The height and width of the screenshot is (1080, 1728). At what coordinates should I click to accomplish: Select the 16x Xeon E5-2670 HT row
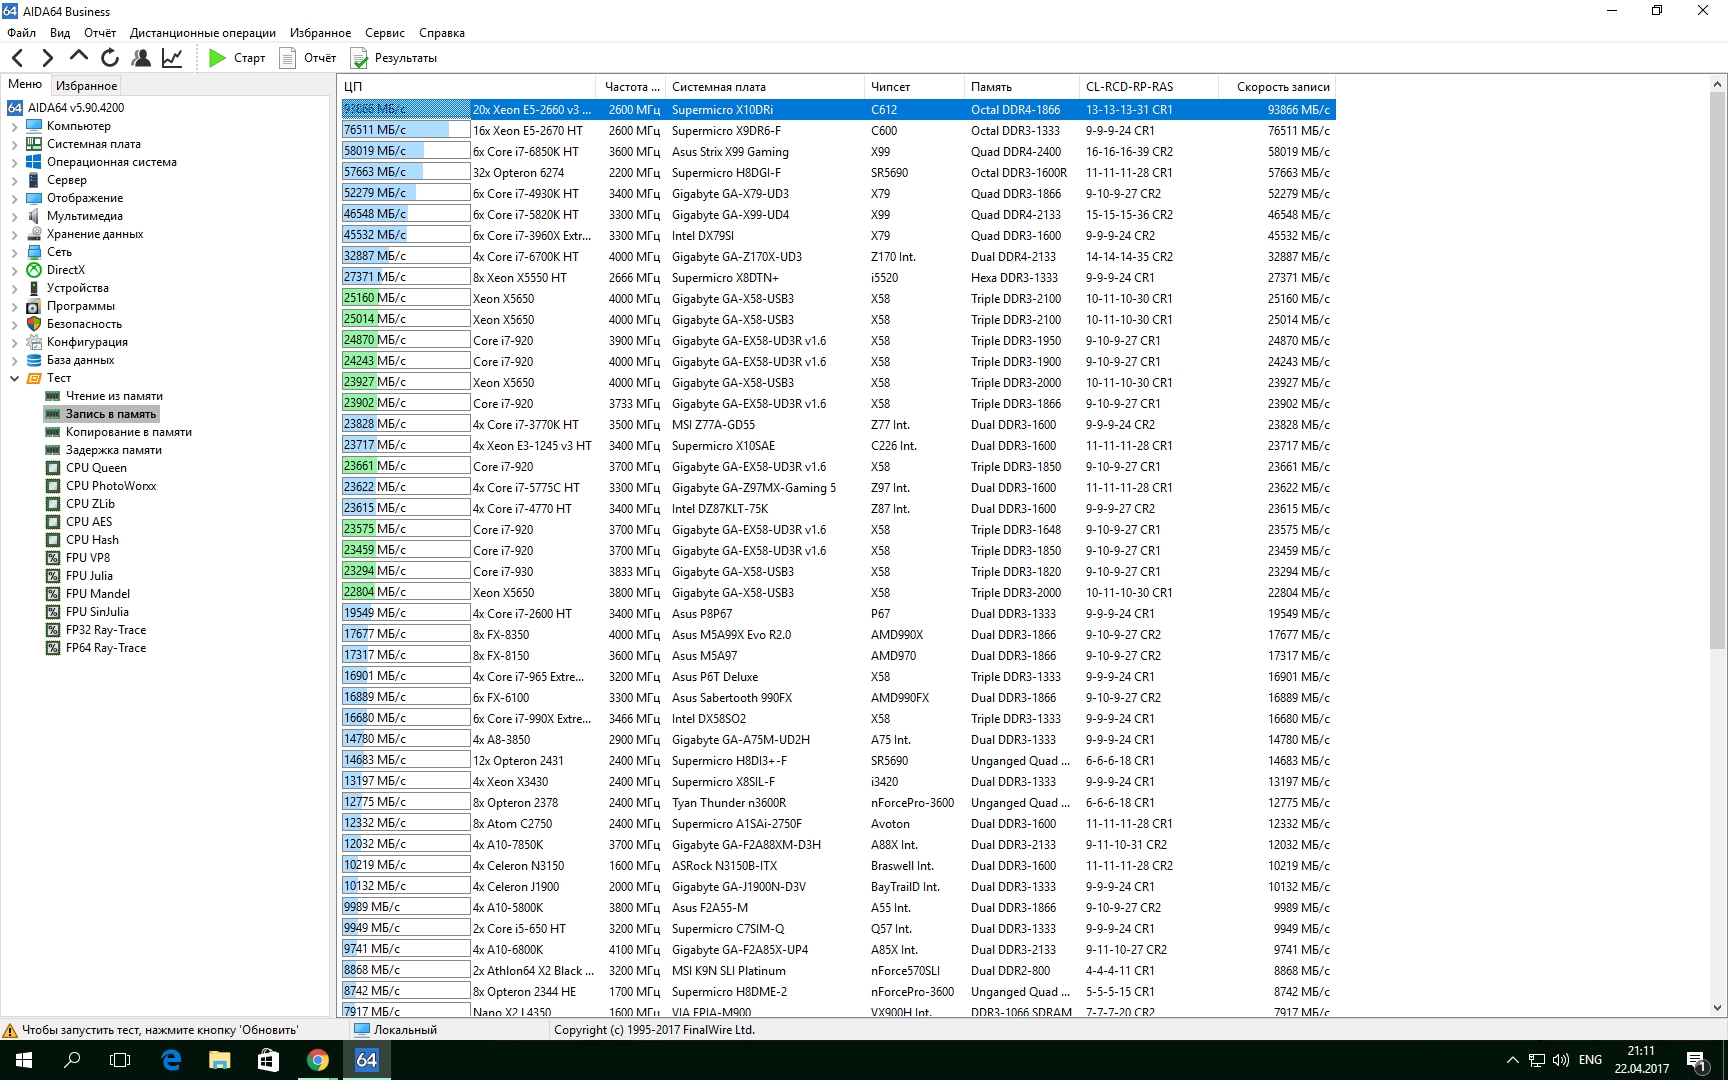click(836, 131)
